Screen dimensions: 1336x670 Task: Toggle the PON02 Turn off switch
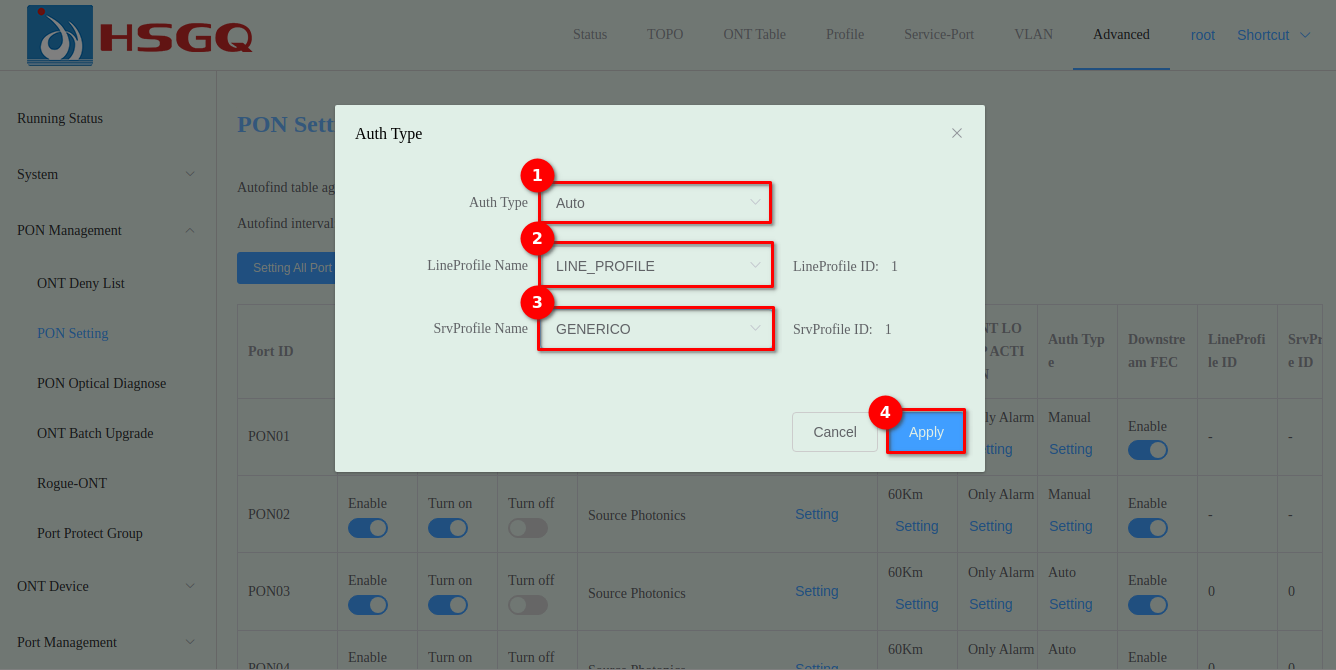click(x=528, y=528)
